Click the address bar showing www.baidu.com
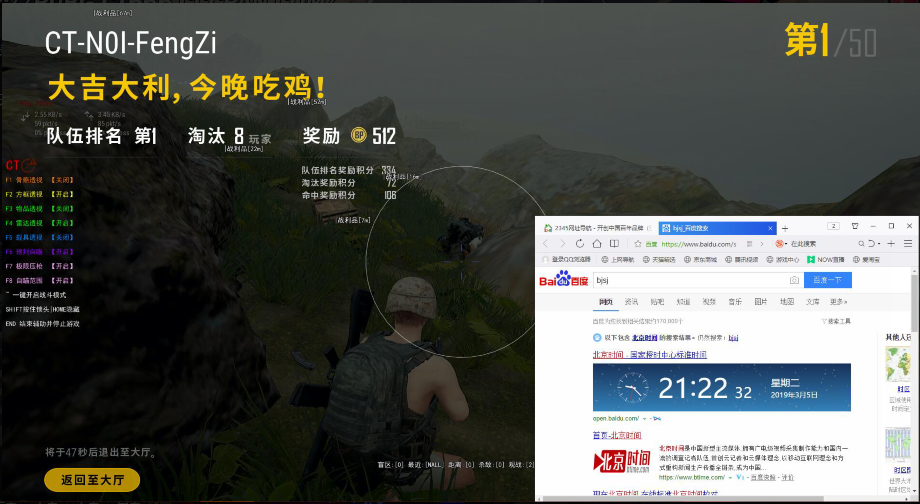 tap(698, 244)
